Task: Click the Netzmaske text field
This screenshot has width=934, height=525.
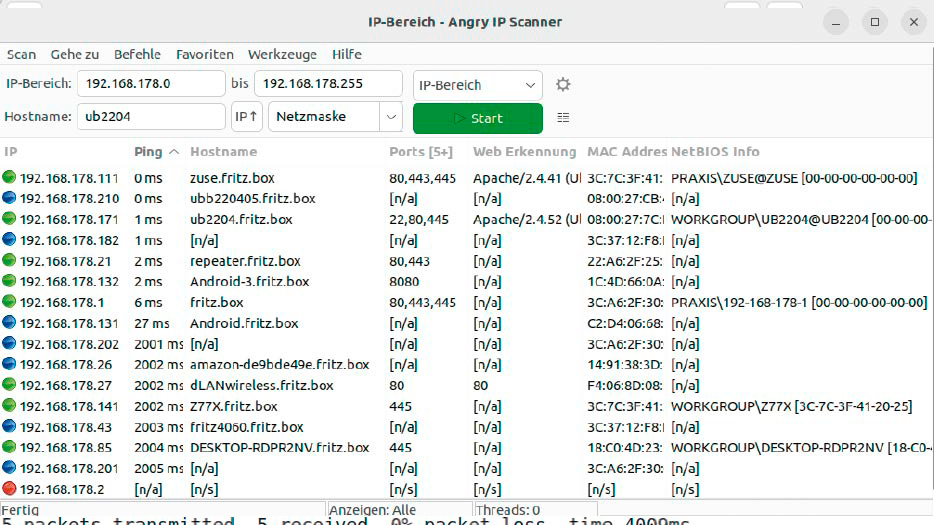Action: (324, 117)
